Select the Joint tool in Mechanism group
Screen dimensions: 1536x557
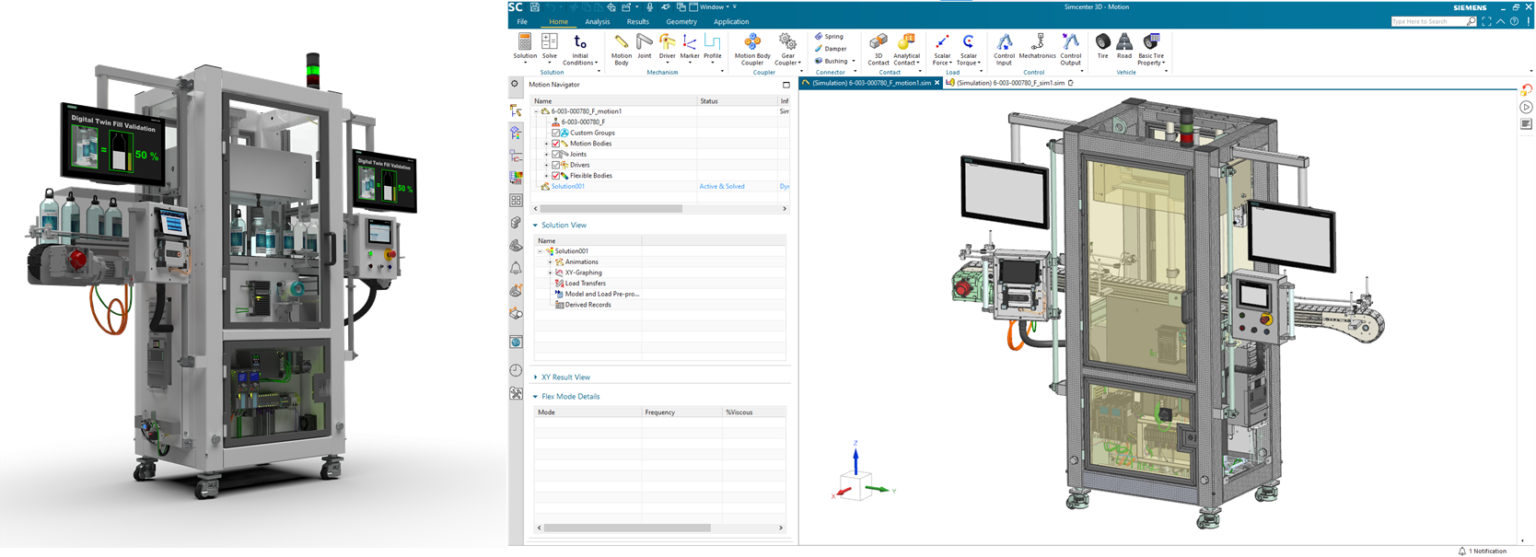644,43
